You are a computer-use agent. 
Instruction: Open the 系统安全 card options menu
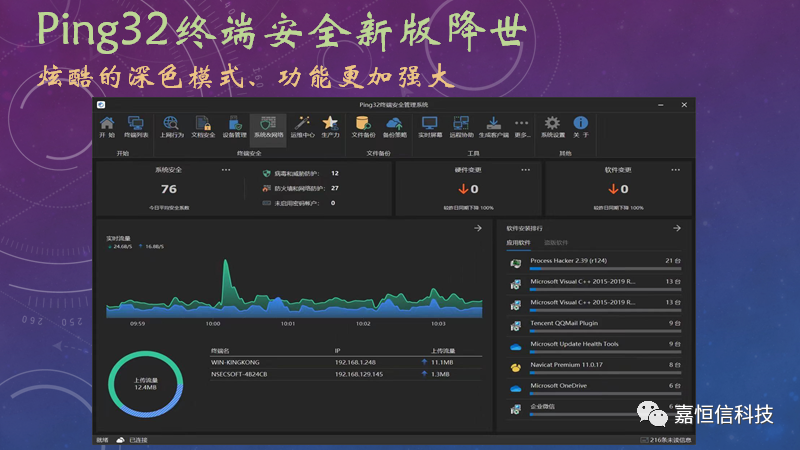click(x=226, y=170)
